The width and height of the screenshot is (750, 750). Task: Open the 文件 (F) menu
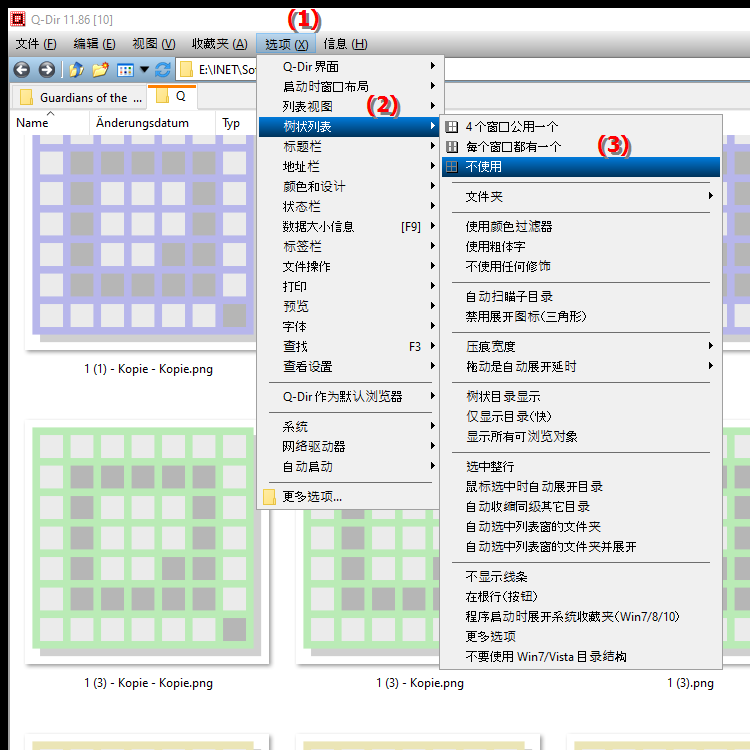point(36,44)
